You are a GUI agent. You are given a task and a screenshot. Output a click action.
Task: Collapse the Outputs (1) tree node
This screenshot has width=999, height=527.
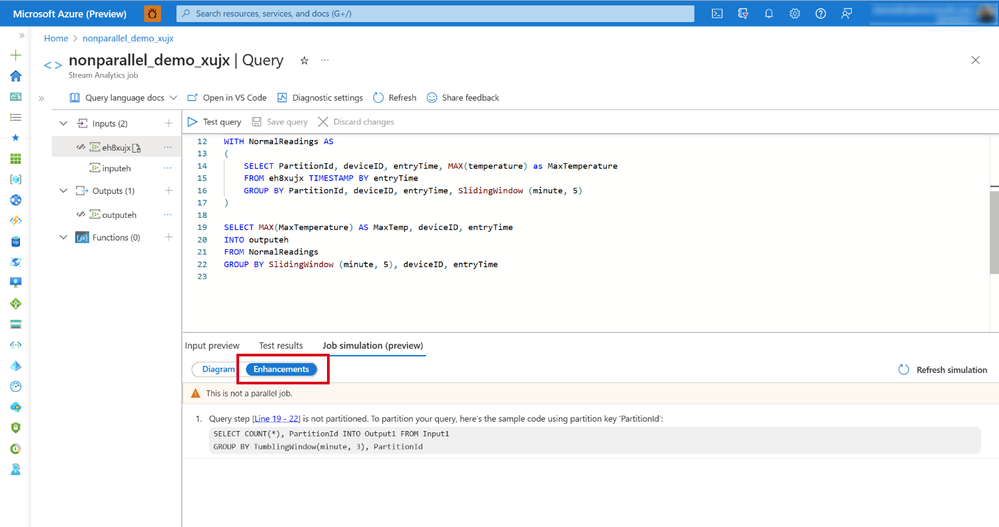click(x=63, y=191)
